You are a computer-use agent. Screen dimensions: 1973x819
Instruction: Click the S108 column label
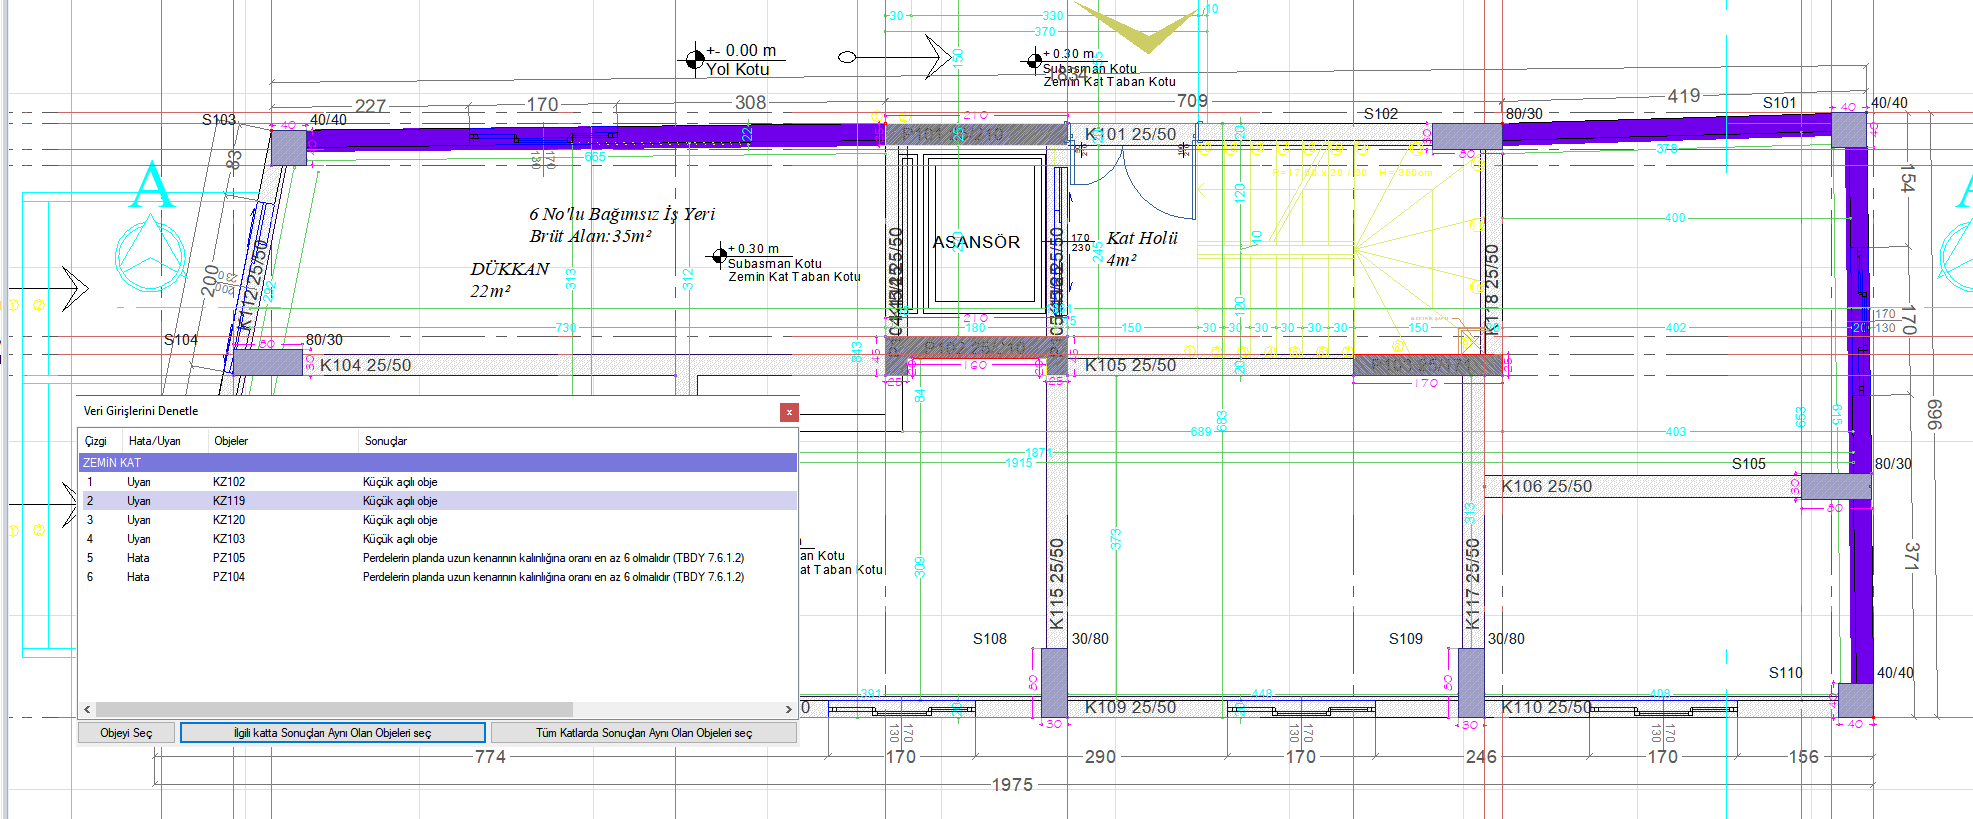990,639
